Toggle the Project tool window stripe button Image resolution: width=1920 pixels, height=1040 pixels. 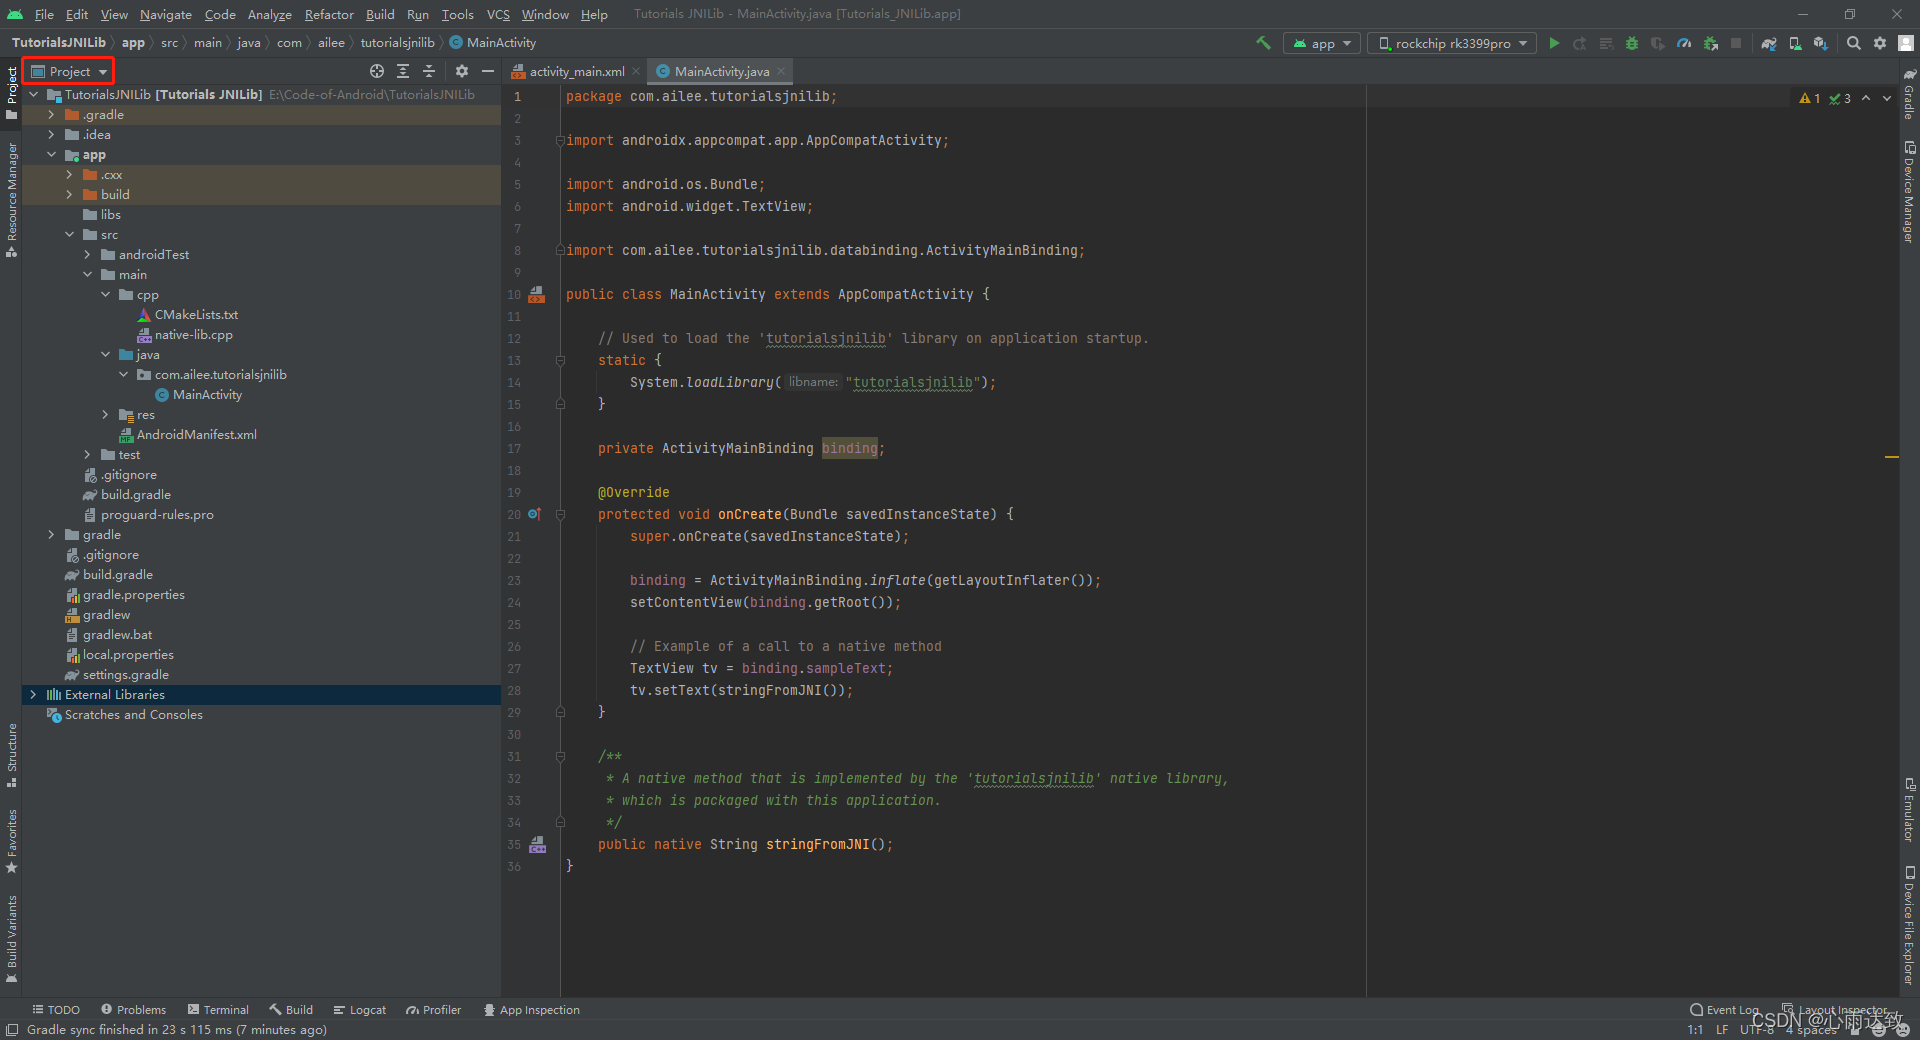[x=11, y=92]
